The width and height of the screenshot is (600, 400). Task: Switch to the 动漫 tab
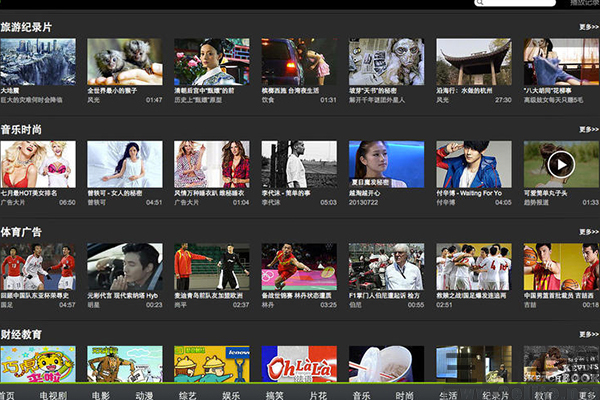(144, 395)
